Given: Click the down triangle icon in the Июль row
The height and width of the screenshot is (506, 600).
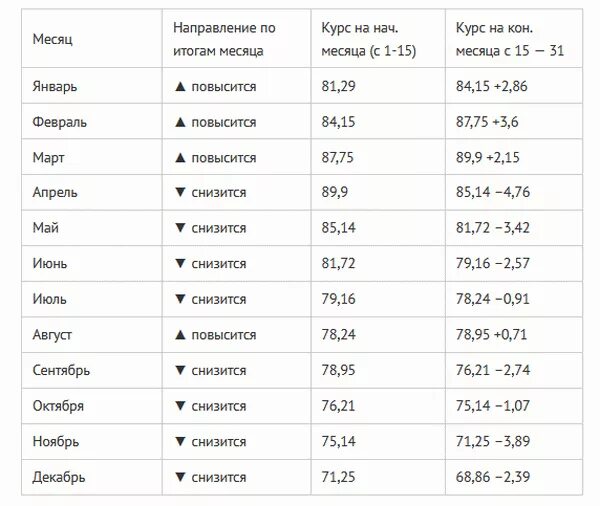Looking at the screenshot, I should (x=180, y=299).
